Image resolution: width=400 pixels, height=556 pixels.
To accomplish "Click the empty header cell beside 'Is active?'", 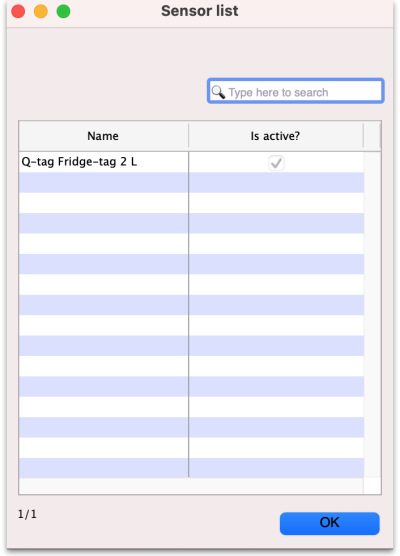I will 372,136.
